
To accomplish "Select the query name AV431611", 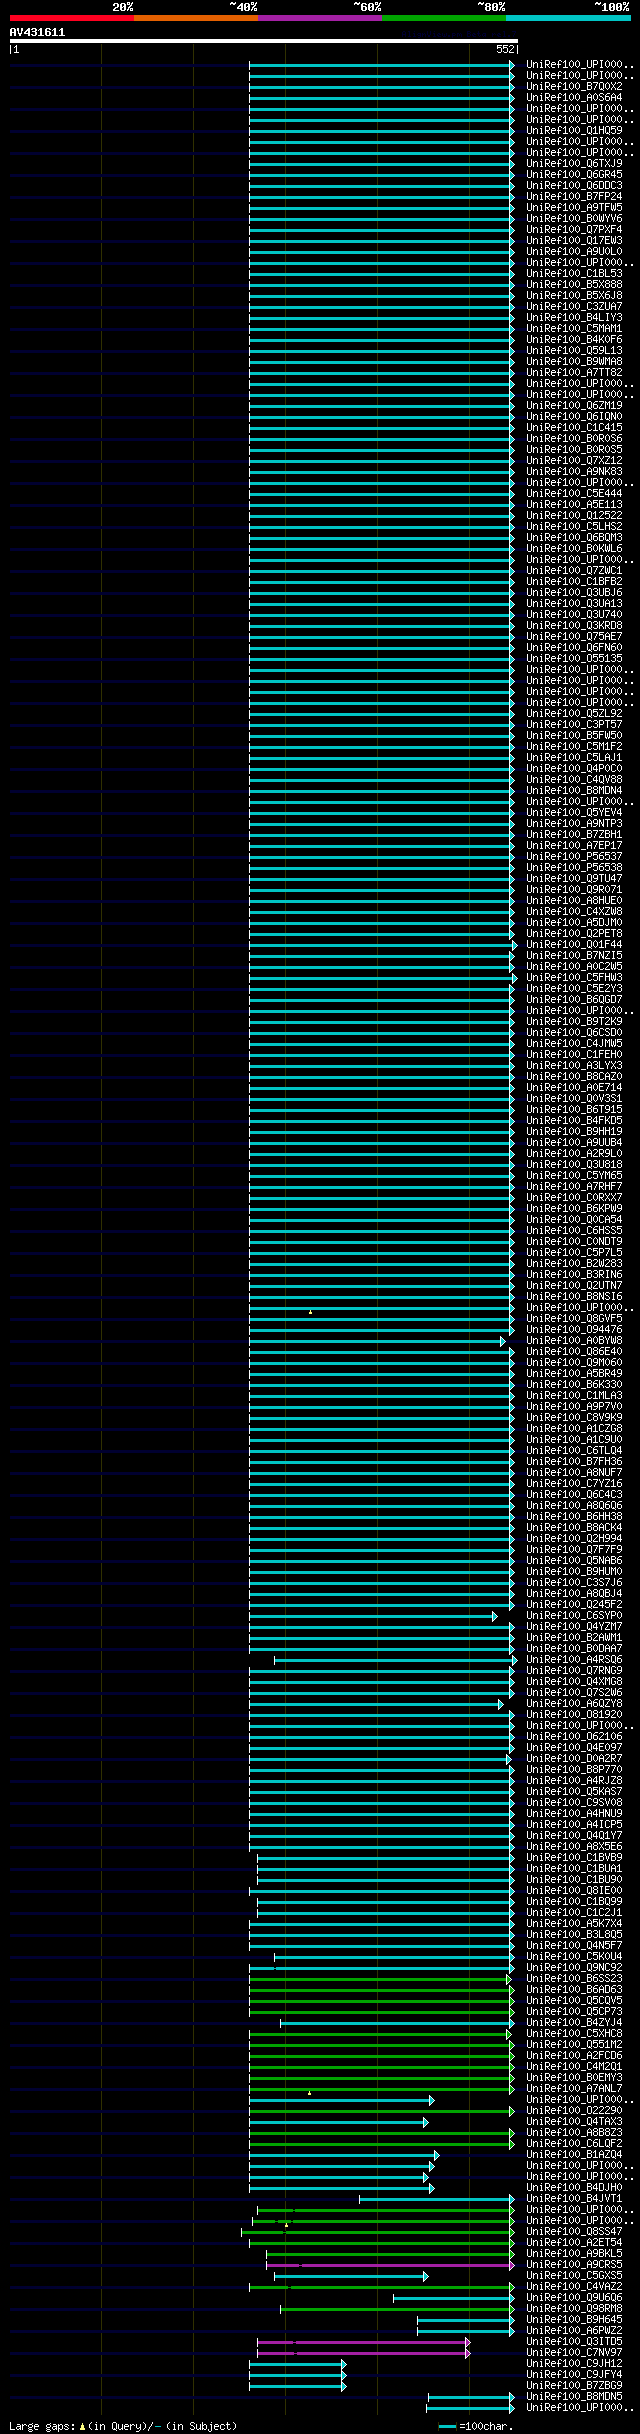I will (37, 32).
